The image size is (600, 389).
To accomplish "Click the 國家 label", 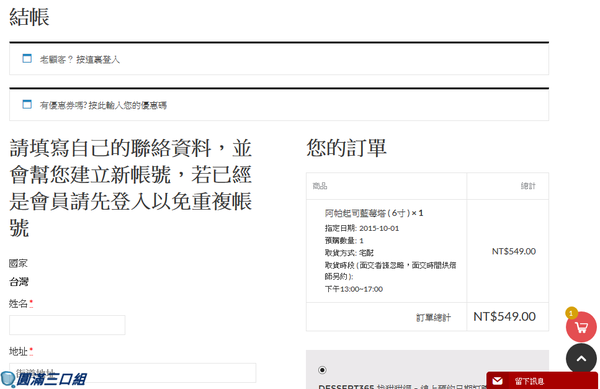I will (x=18, y=263).
